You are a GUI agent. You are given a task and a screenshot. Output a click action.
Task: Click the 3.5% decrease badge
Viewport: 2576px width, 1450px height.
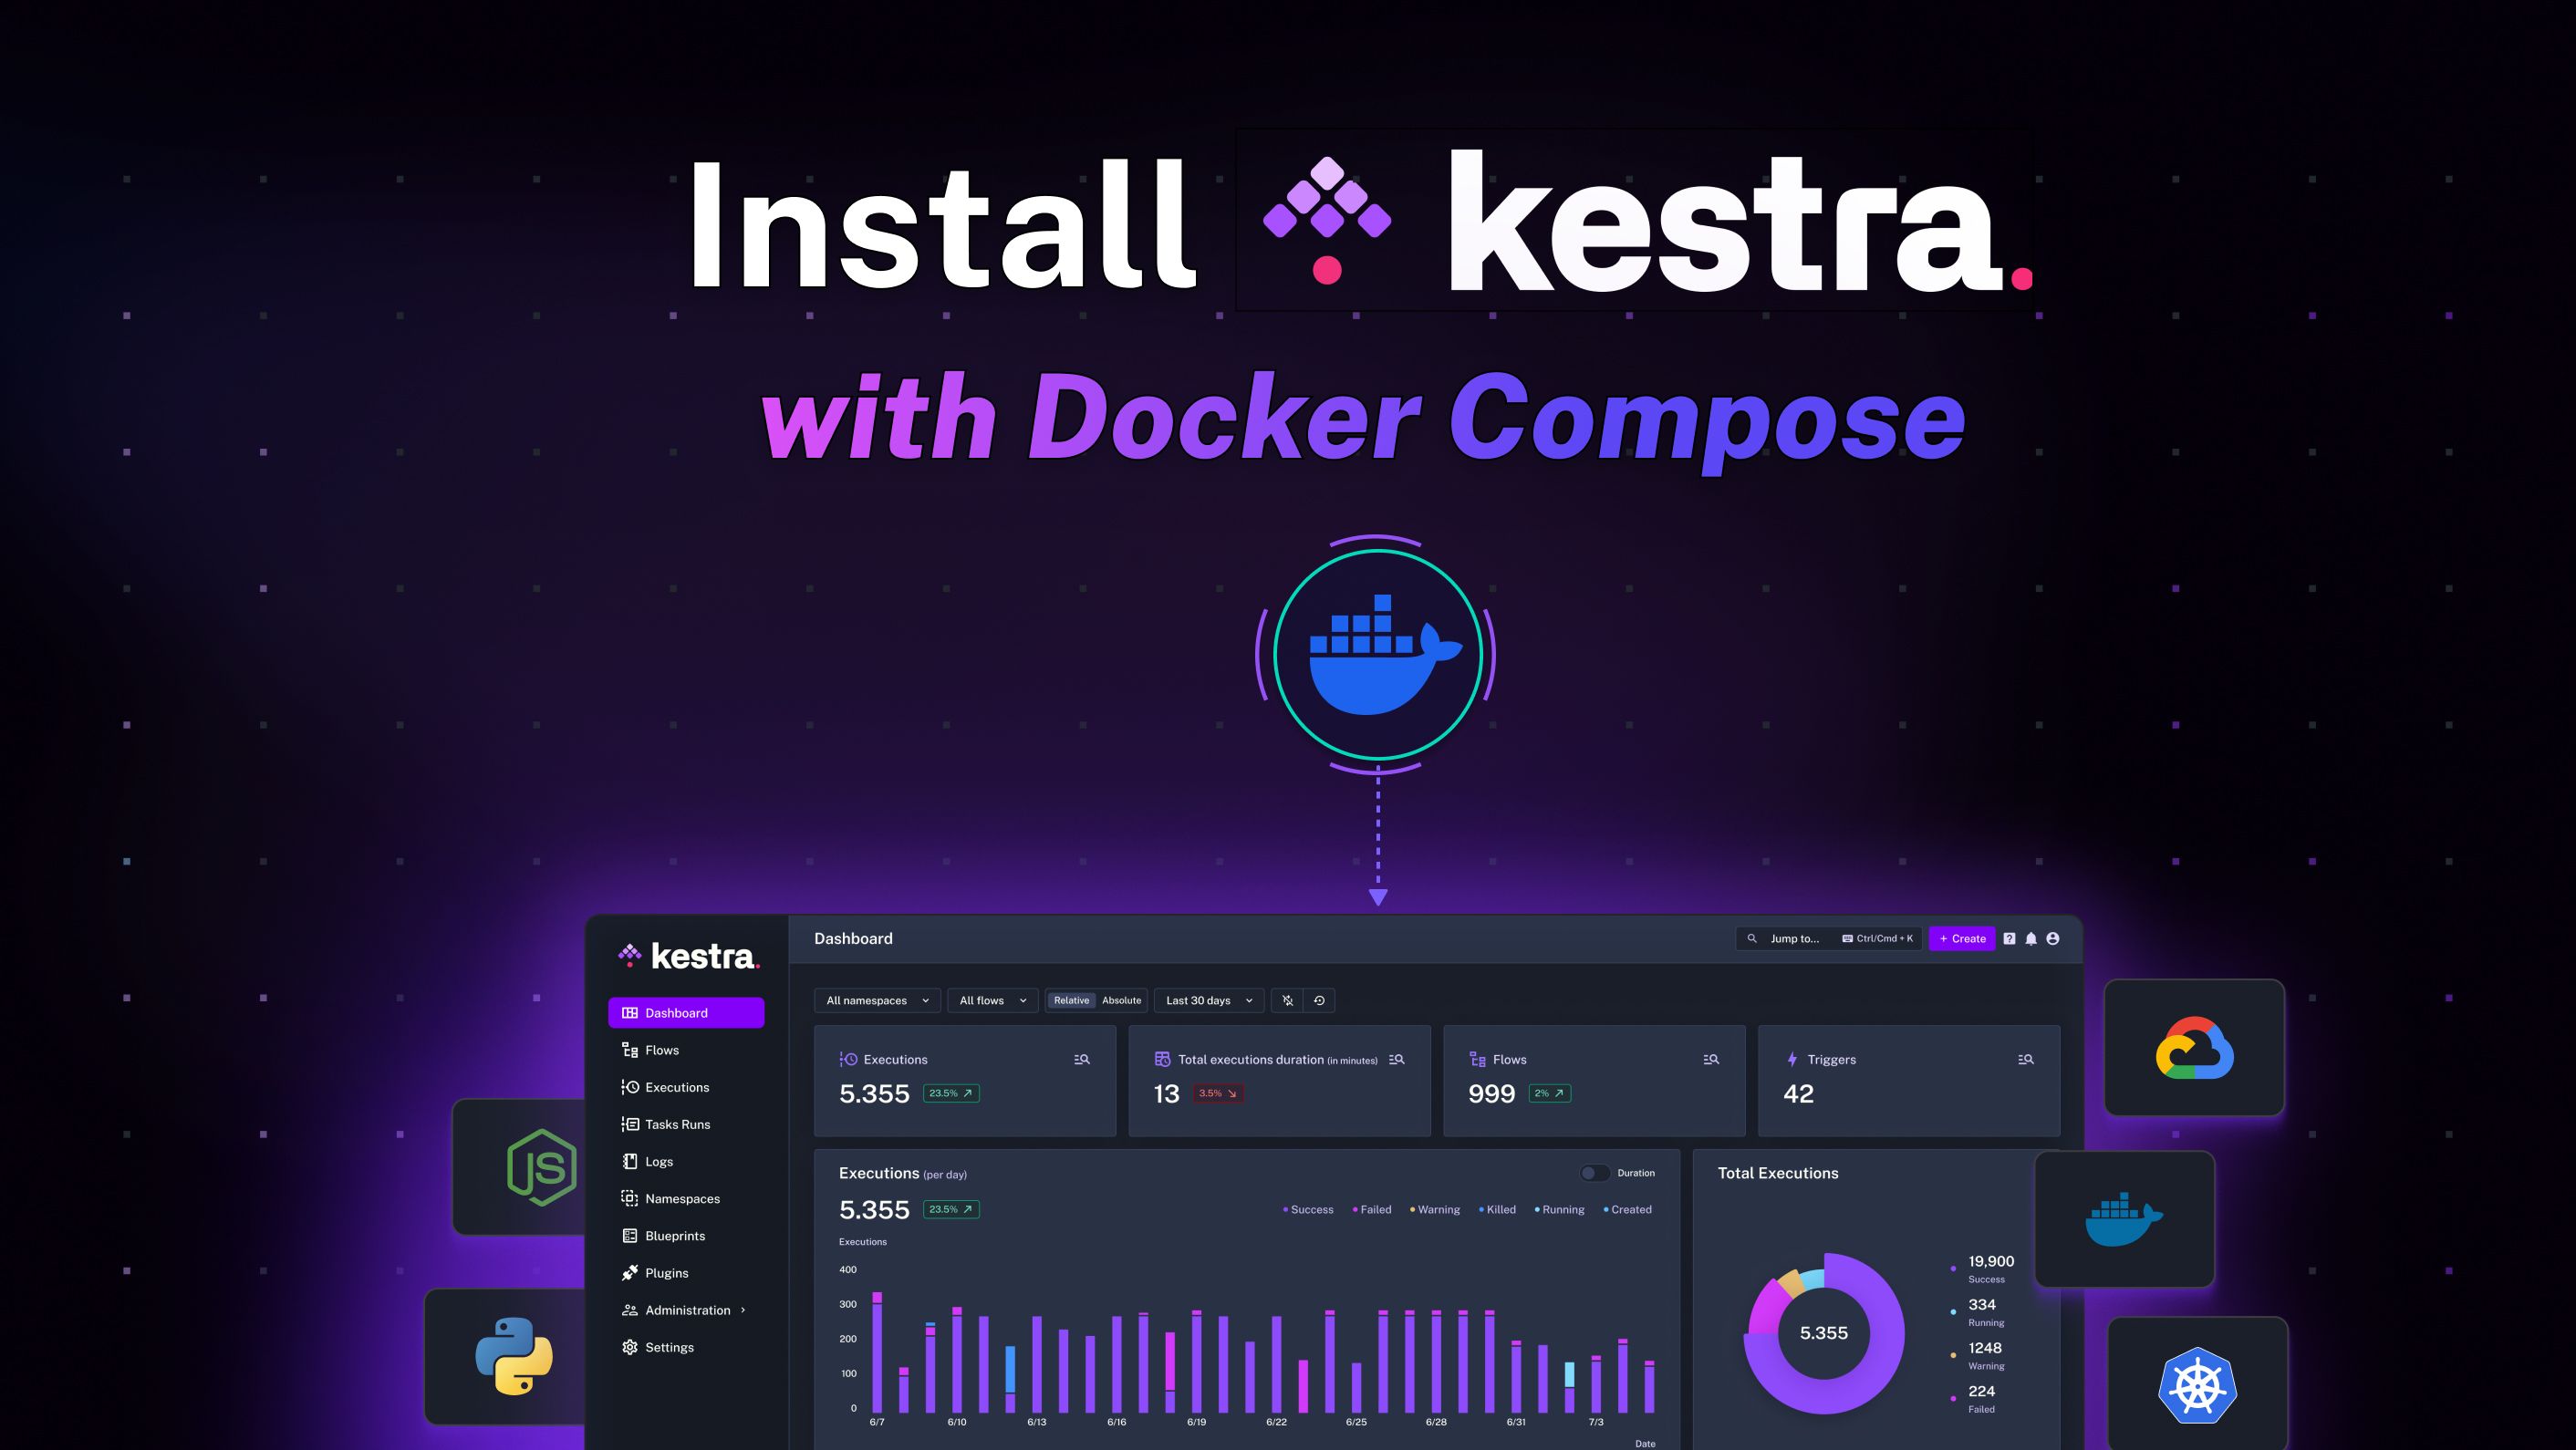1218,1093
